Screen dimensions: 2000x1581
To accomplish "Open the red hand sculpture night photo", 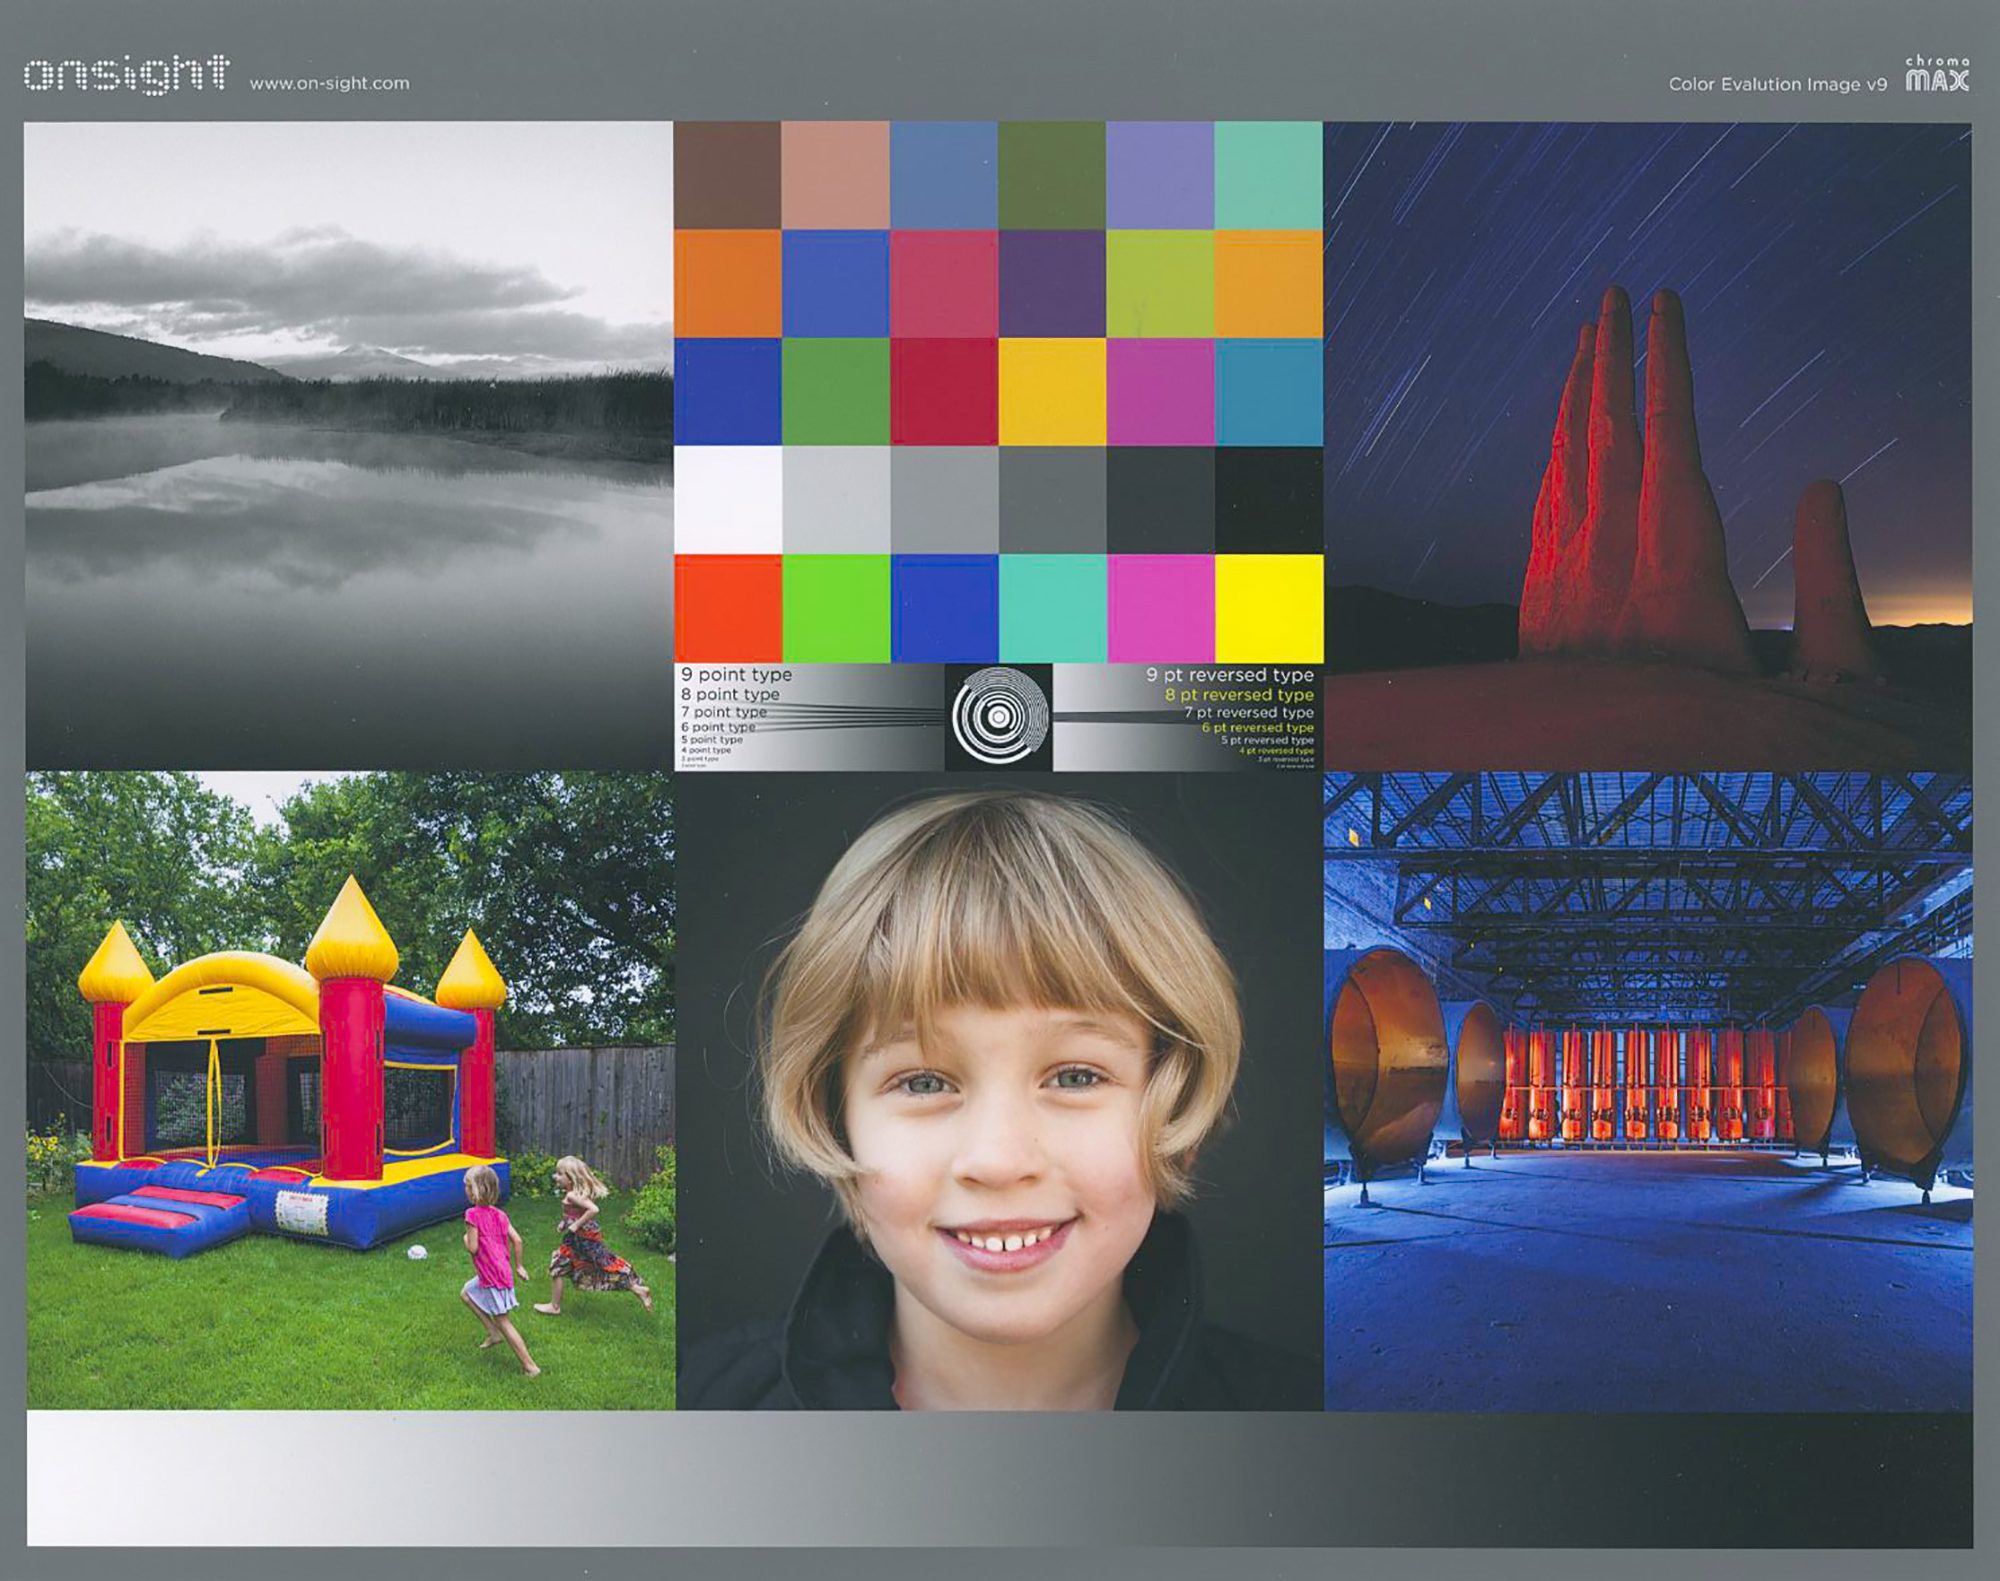I will pos(1648,445).
